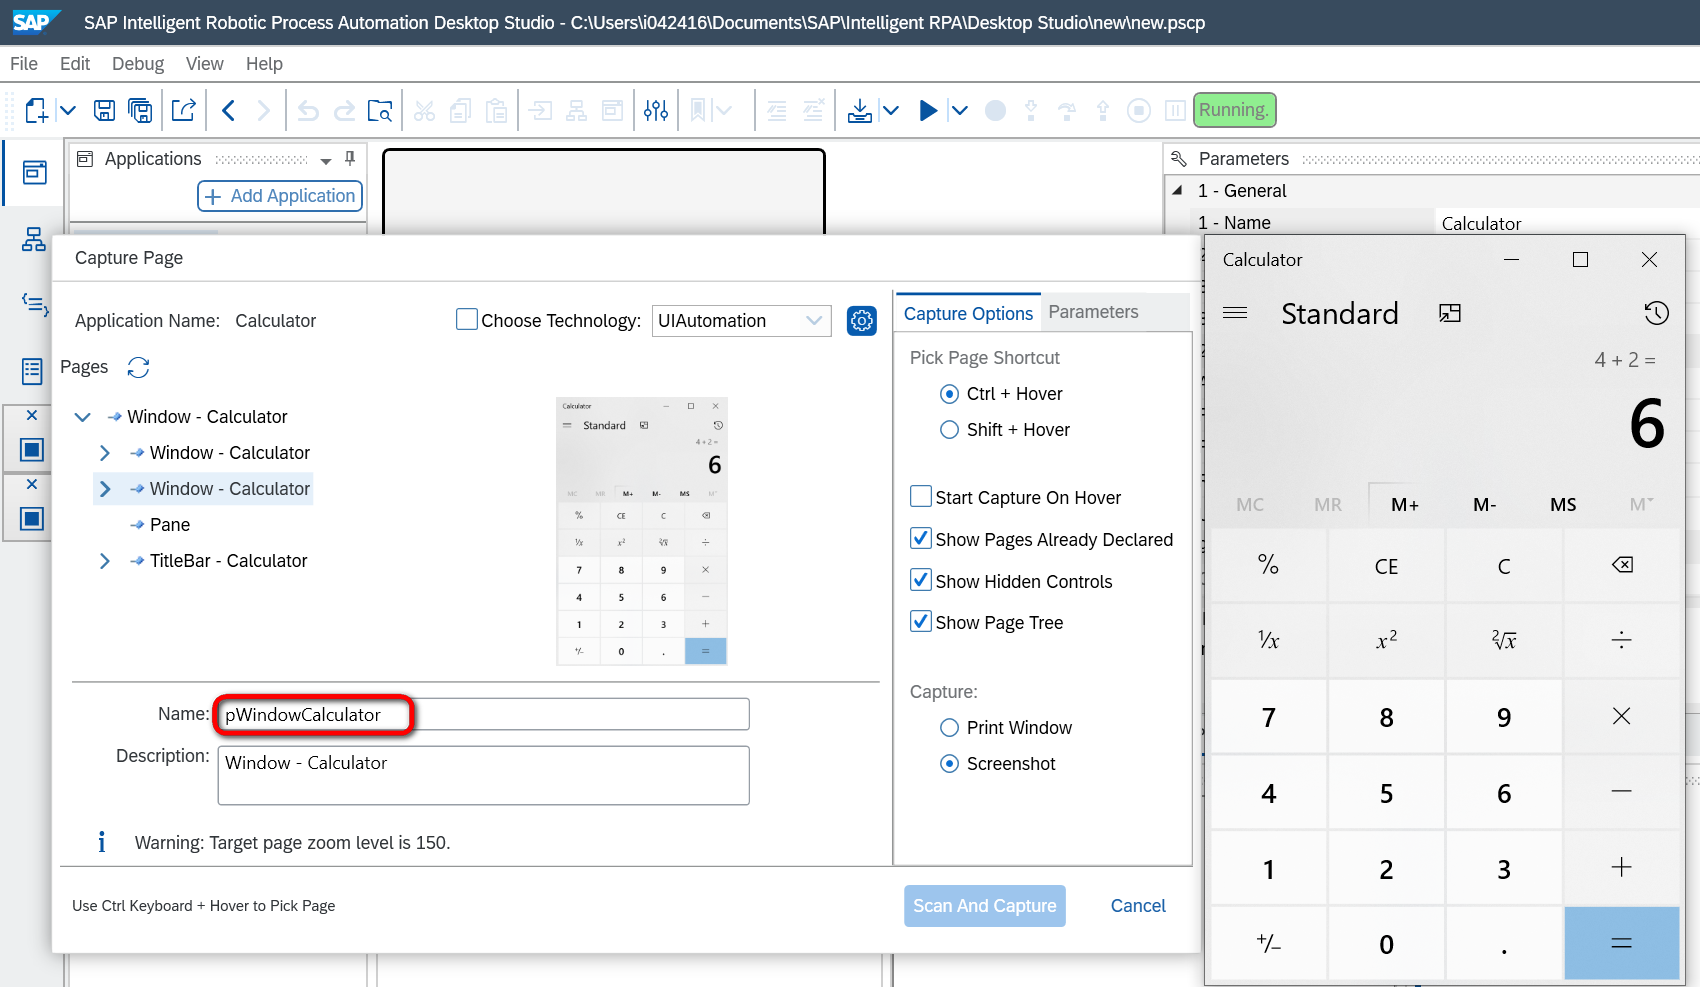Open the Debug menu
The width and height of the screenshot is (1700, 987).
pos(138,64)
